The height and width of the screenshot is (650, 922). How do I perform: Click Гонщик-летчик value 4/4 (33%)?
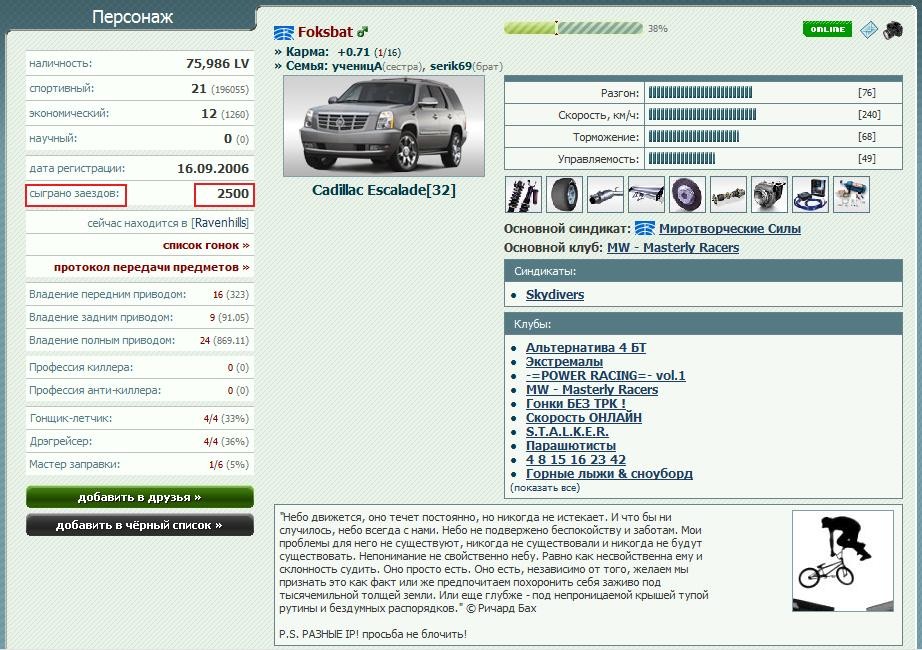pos(226,418)
